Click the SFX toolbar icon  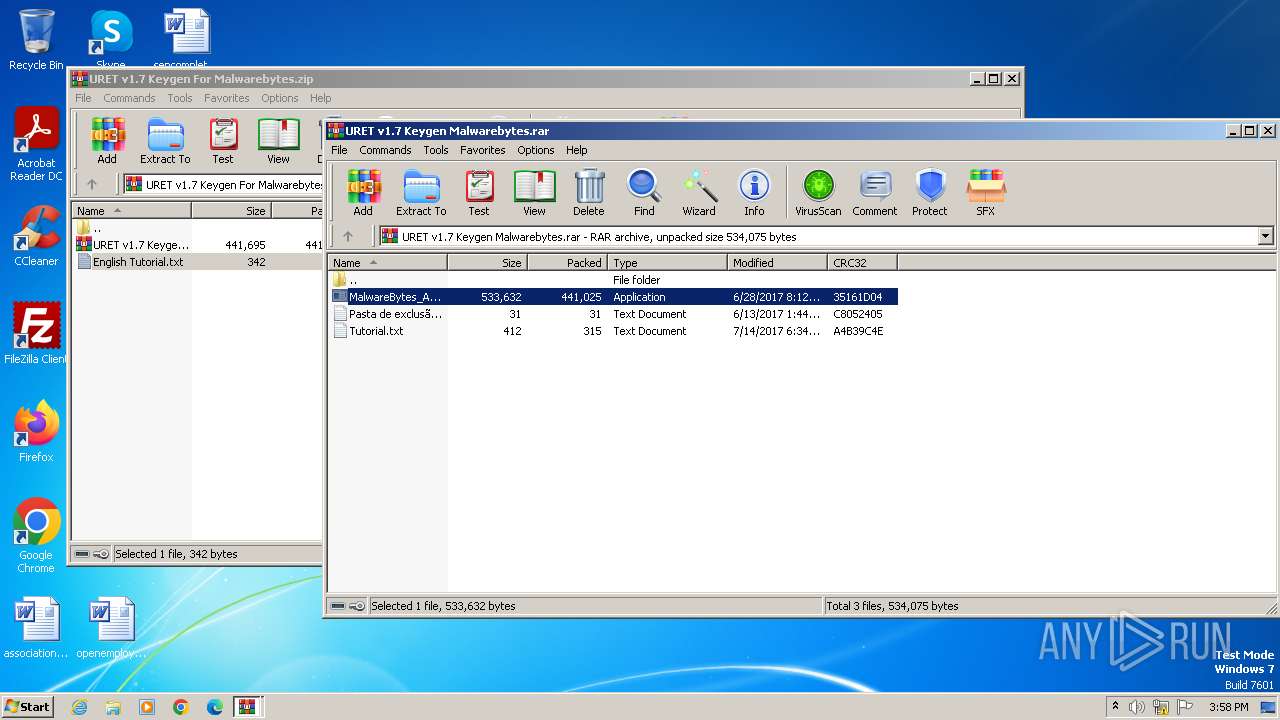point(985,192)
